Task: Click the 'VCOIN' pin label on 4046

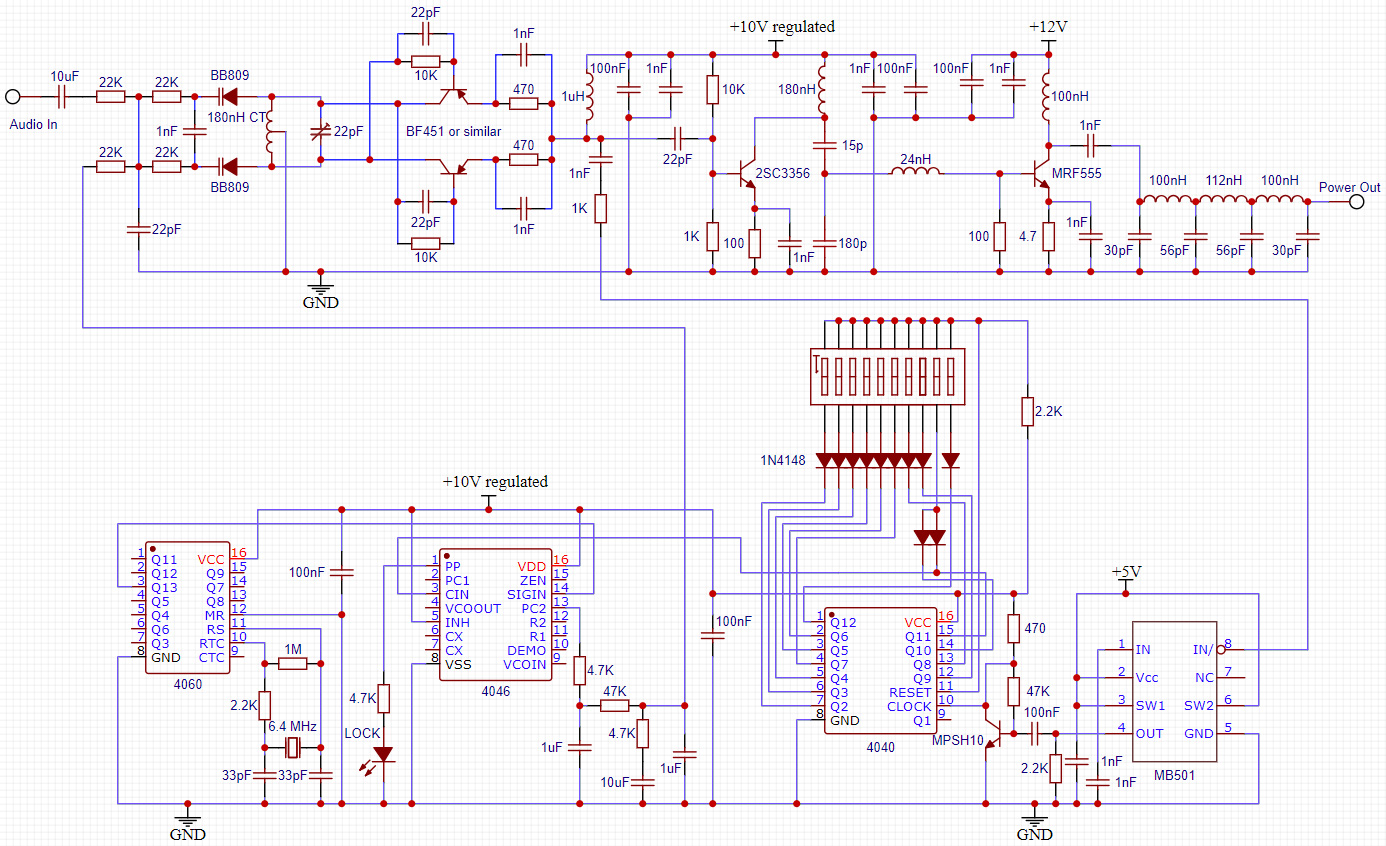Action: 525,664
